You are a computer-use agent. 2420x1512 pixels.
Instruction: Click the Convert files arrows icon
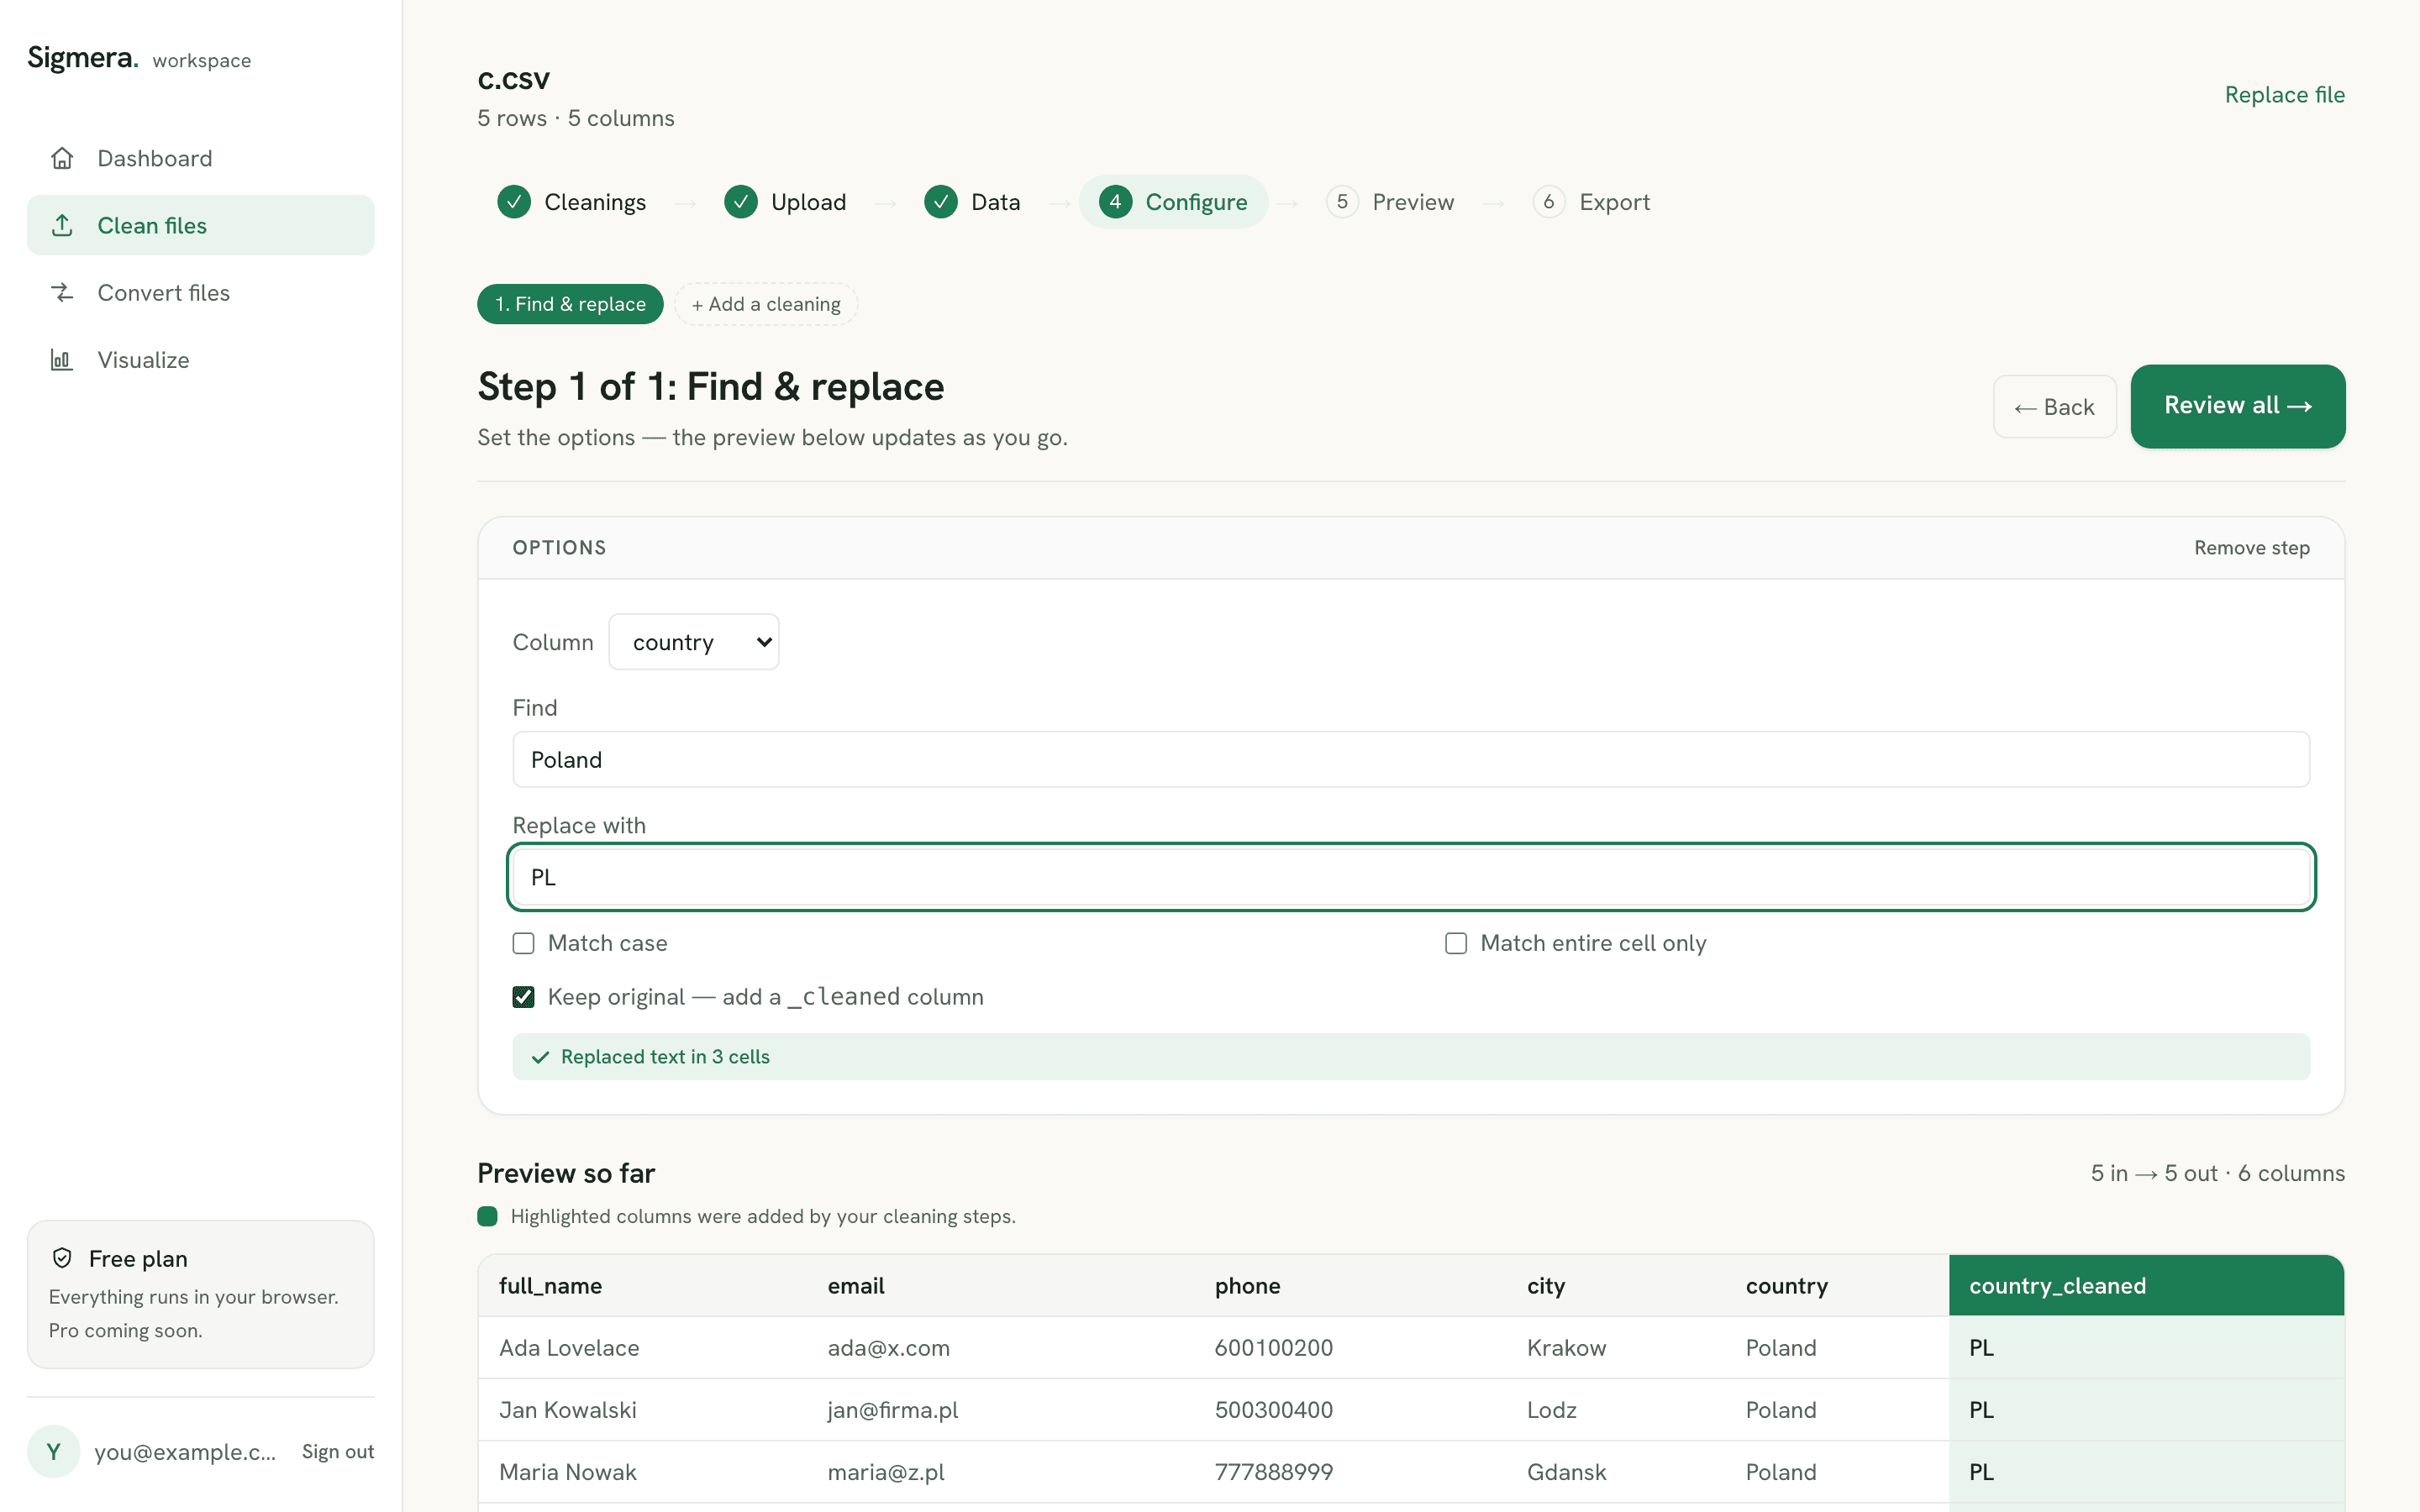pyautogui.click(x=62, y=292)
